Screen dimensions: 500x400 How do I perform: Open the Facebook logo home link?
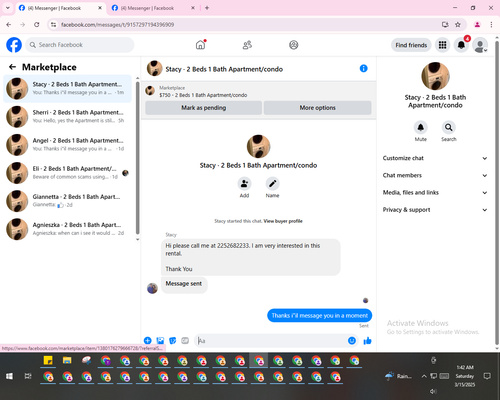[x=14, y=45]
